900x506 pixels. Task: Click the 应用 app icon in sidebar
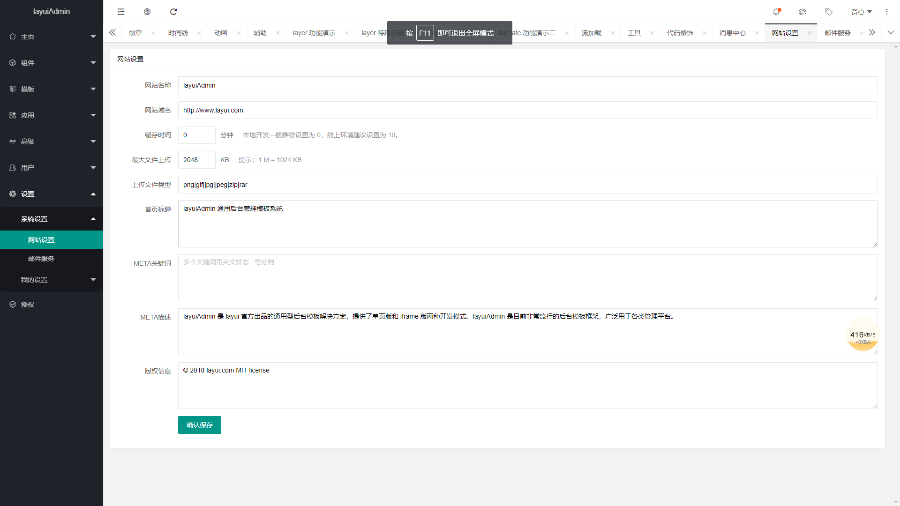13,115
